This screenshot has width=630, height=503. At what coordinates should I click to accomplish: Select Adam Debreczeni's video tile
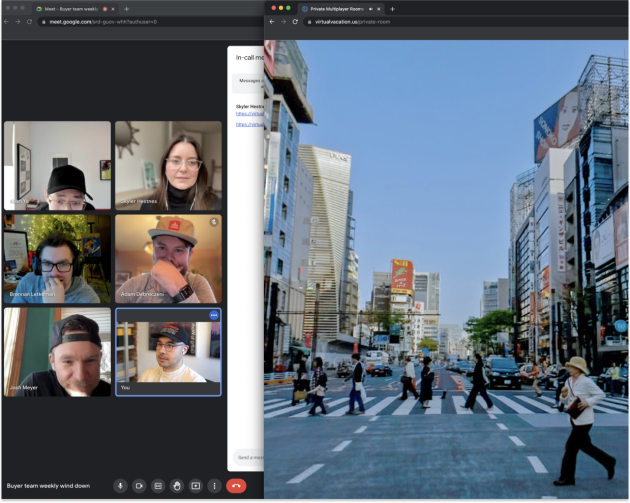(168, 259)
